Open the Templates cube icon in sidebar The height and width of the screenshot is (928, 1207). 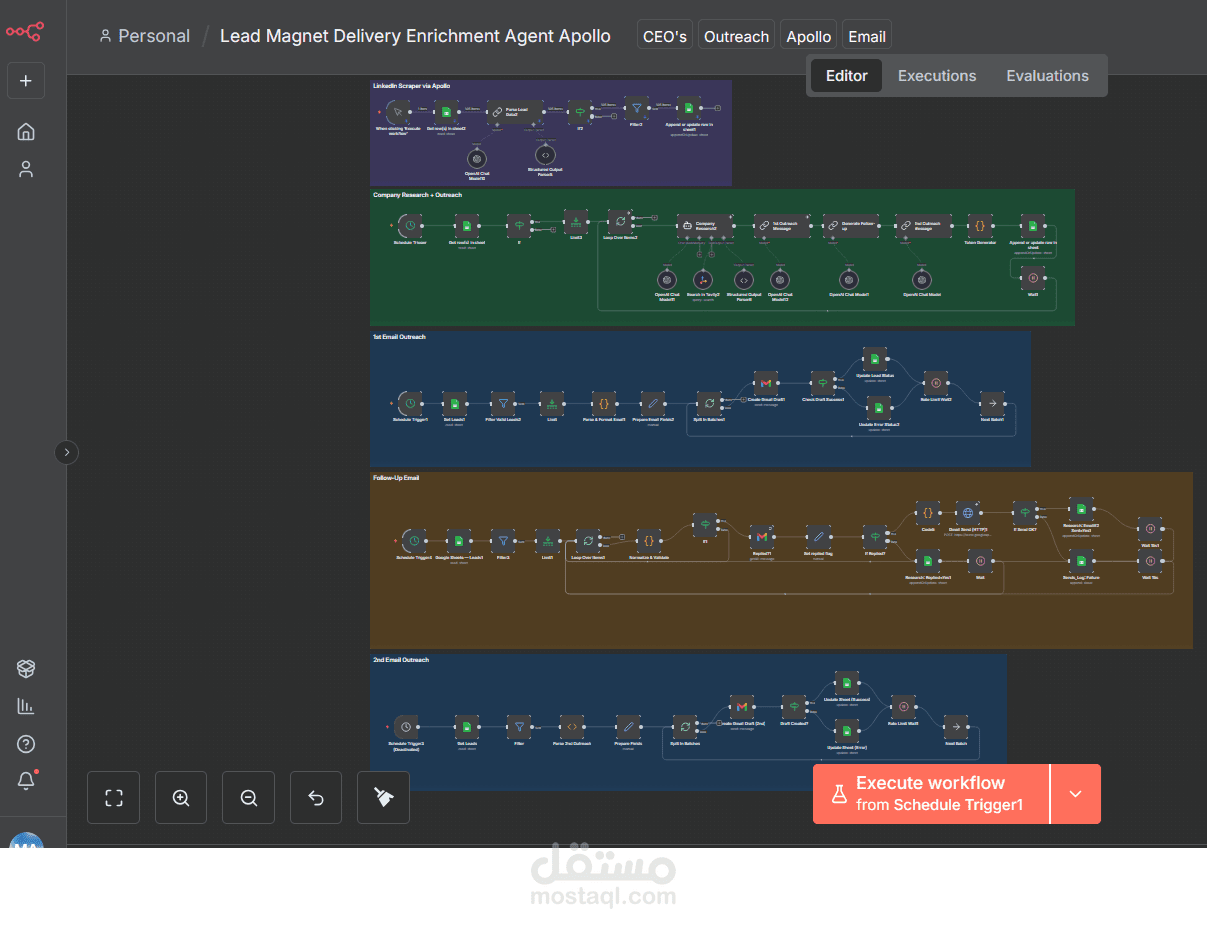click(x=26, y=669)
